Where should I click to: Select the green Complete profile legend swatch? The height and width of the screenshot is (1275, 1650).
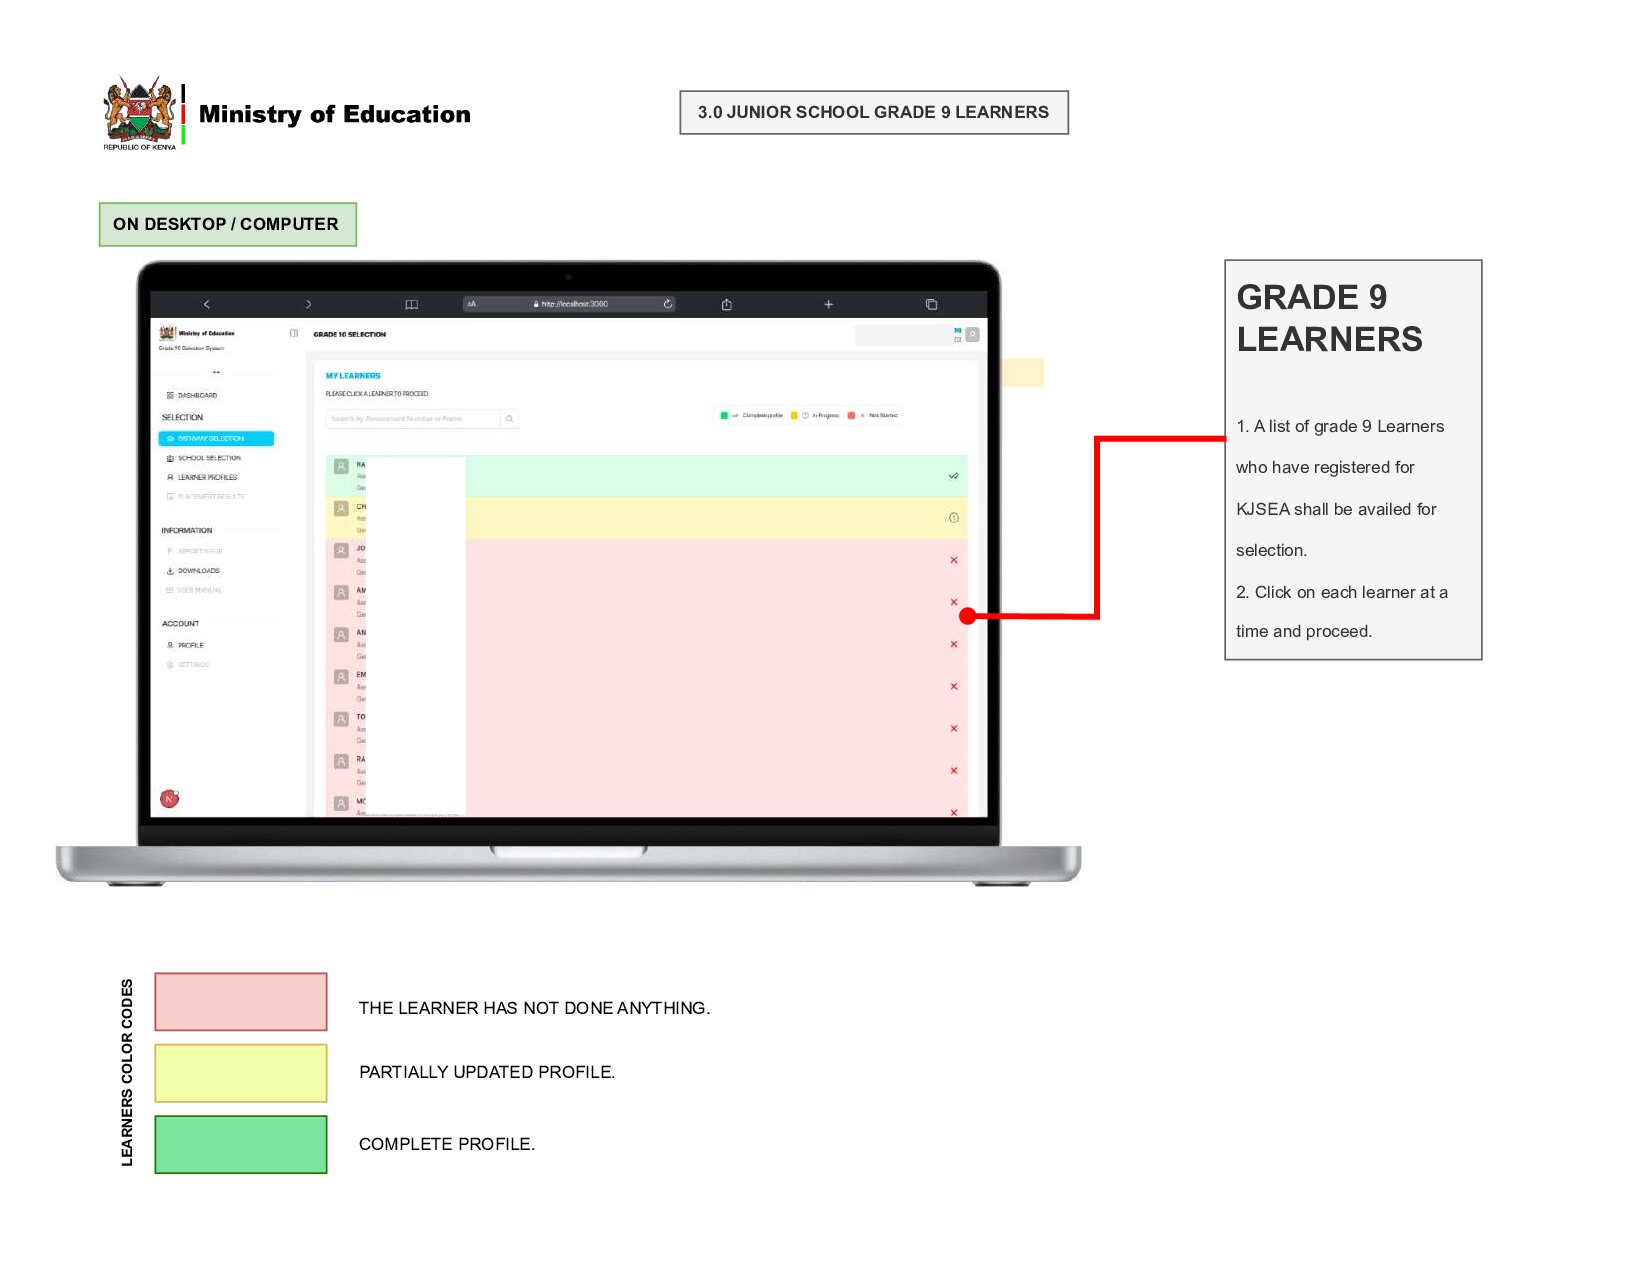click(x=724, y=415)
